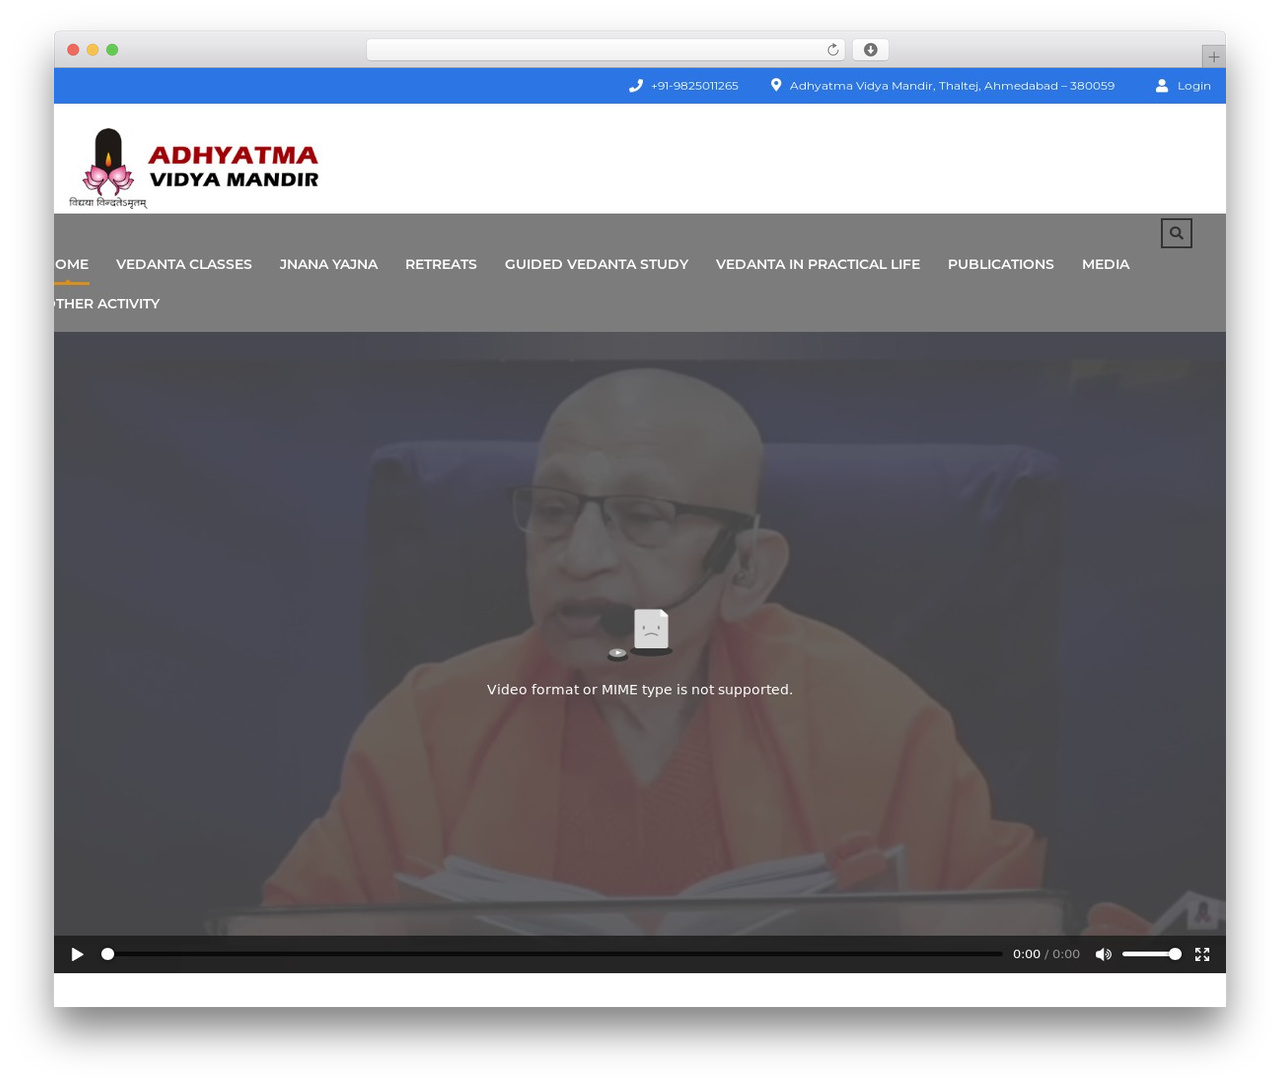Click the browser address bar

605,50
